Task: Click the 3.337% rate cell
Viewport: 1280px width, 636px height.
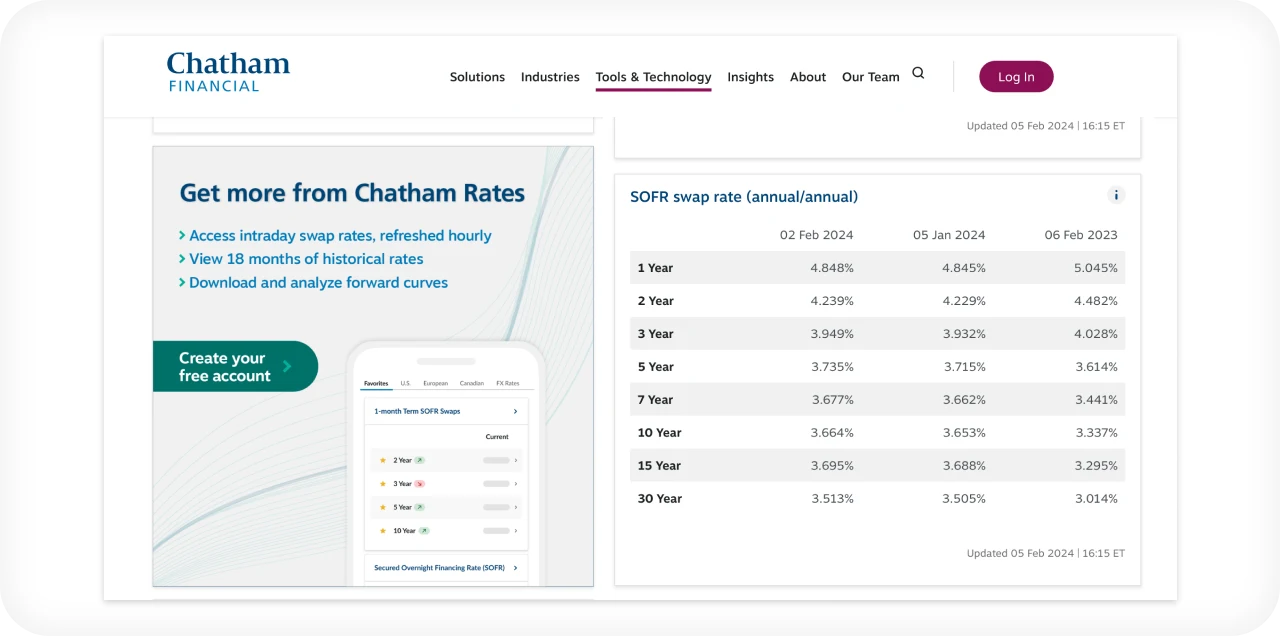Action: pyautogui.click(x=1096, y=433)
